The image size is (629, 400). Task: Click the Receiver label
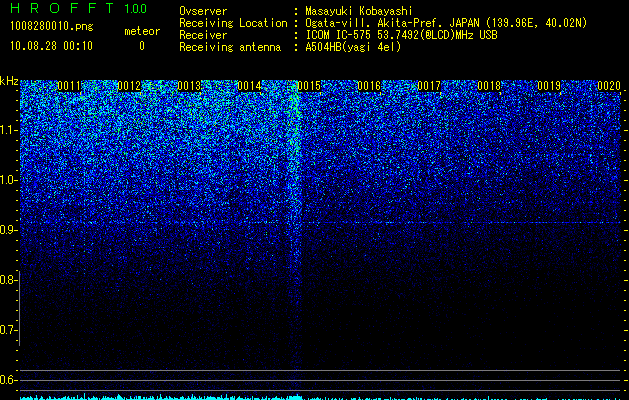(x=203, y=35)
